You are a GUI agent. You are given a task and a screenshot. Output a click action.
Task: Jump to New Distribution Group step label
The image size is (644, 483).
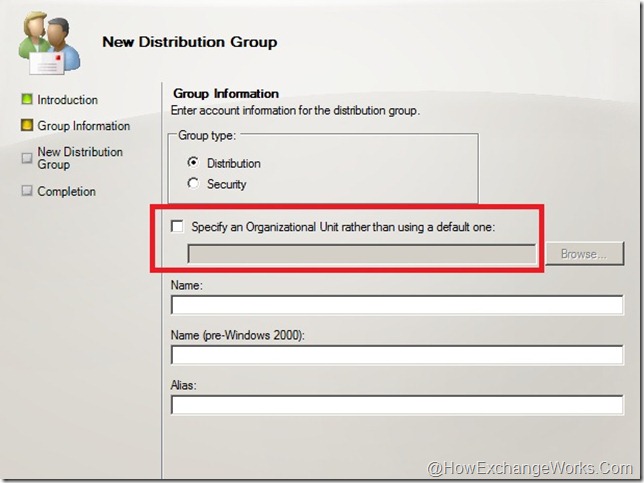click(80, 158)
